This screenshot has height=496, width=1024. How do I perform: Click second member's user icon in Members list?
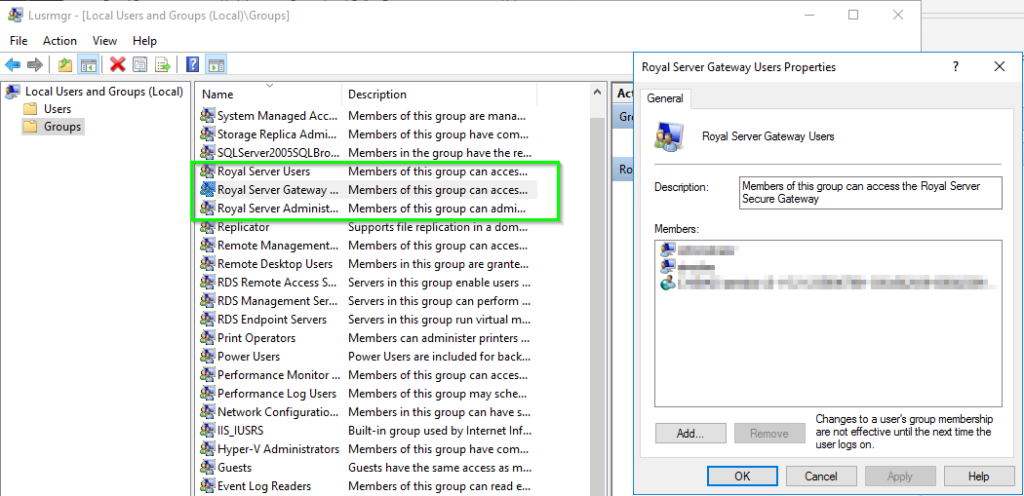(667, 266)
